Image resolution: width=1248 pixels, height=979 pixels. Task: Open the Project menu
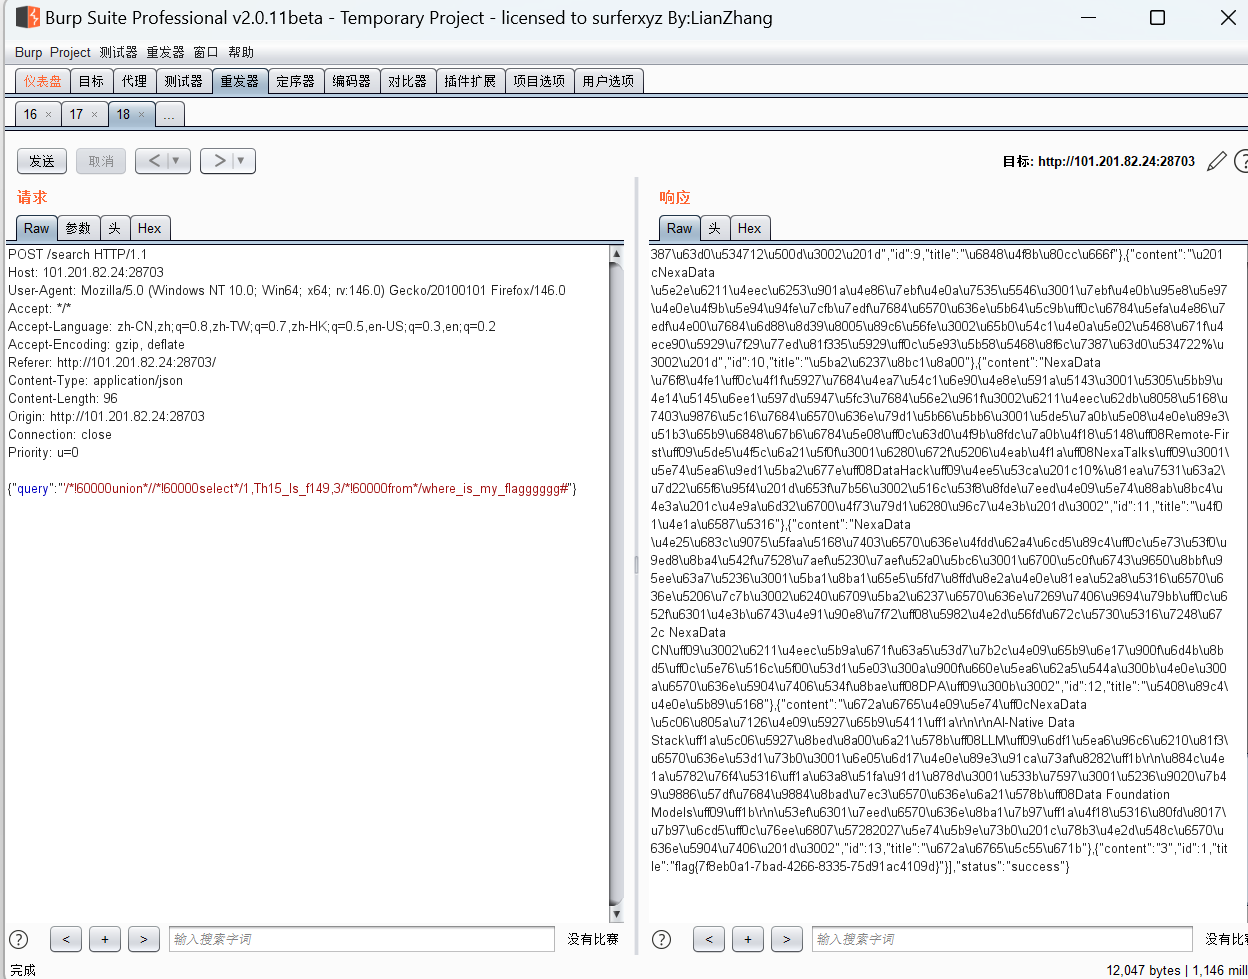click(x=70, y=52)
